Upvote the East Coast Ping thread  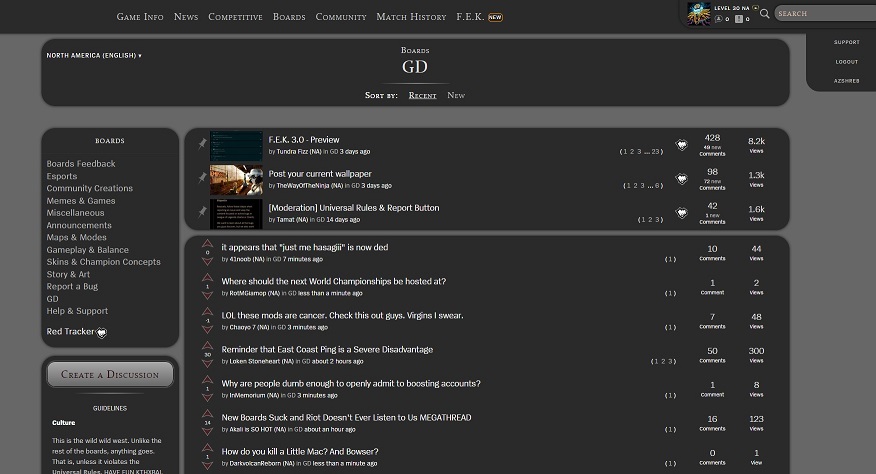click(207, 345)
